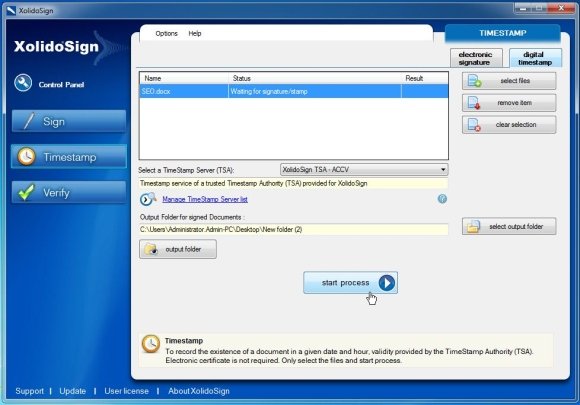This screenshot has width=580, height=405.
Task: Select the SEO.docx row in file list
Action: (294, 91)
